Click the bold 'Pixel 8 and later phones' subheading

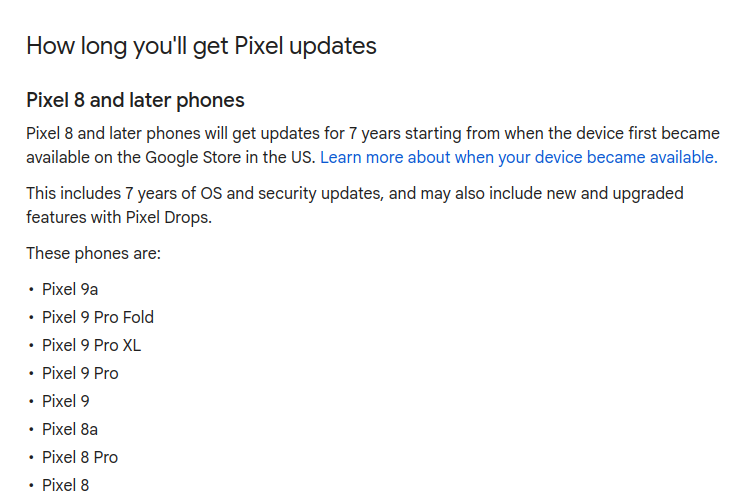[135, 100]
